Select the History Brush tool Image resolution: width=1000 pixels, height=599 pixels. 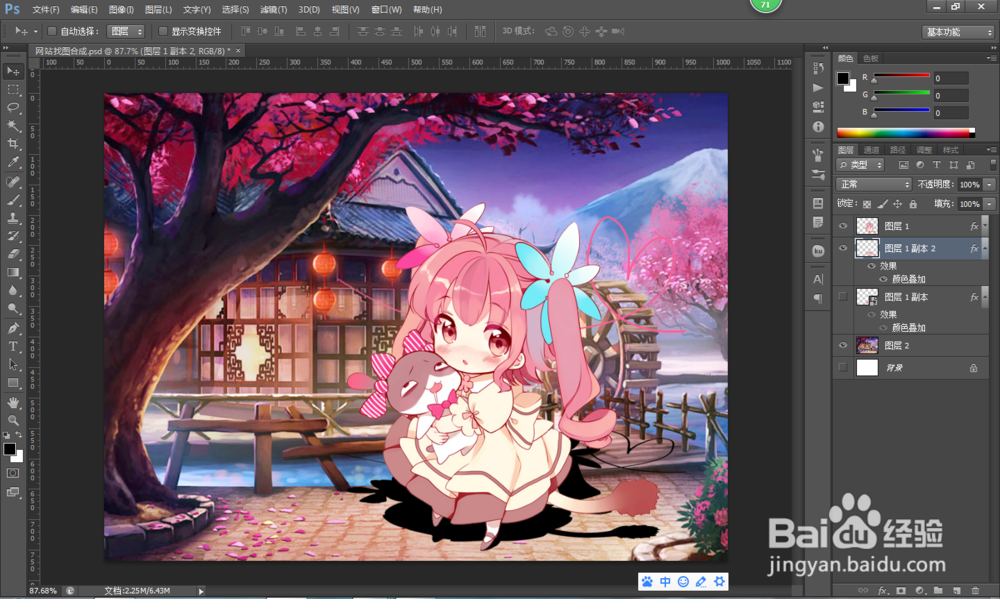[13, 236]
